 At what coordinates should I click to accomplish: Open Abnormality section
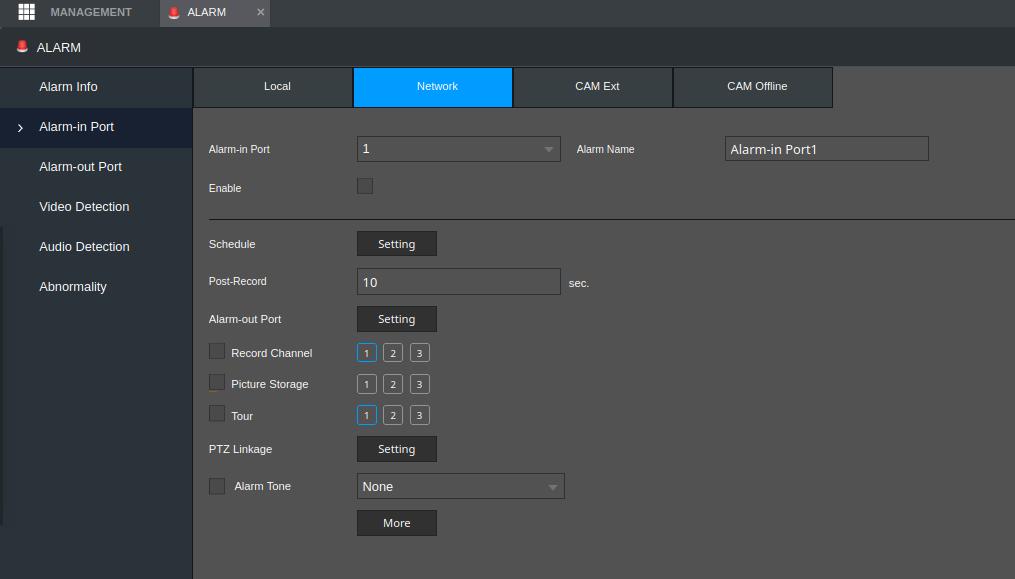pyautogui.click(x=96, y=287)
